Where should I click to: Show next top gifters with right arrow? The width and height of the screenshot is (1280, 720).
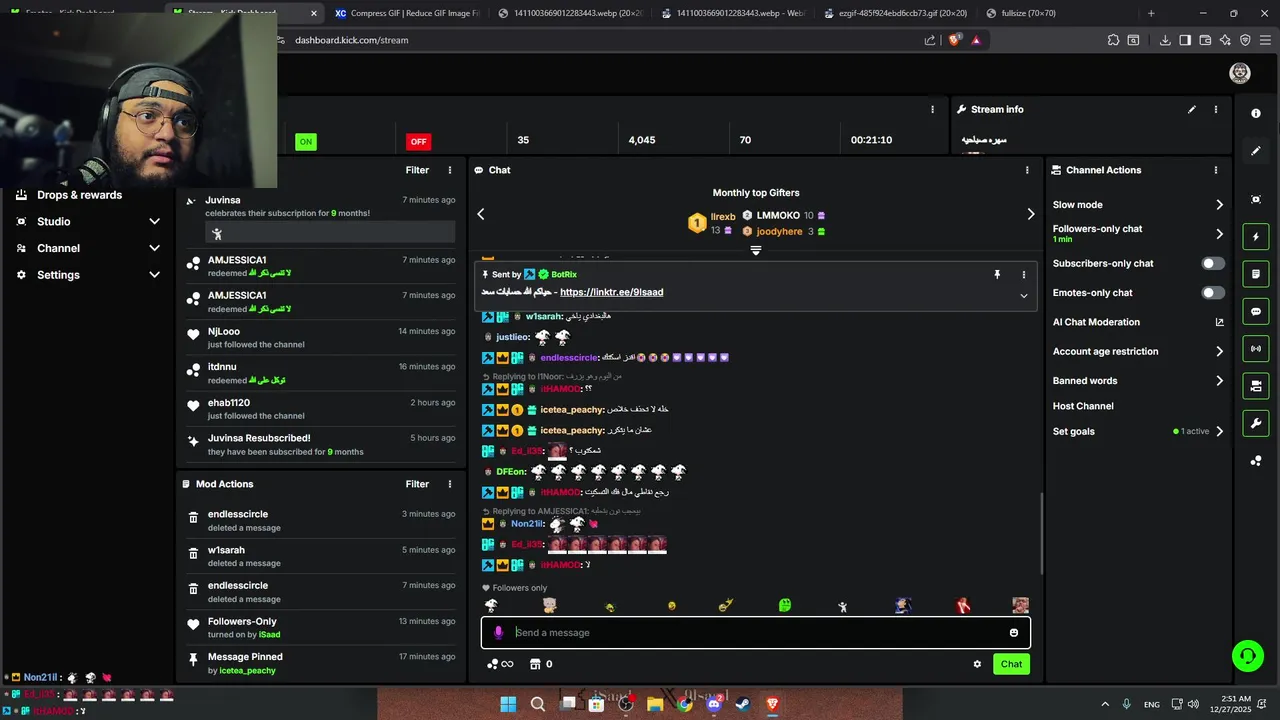coord(1031,214)
